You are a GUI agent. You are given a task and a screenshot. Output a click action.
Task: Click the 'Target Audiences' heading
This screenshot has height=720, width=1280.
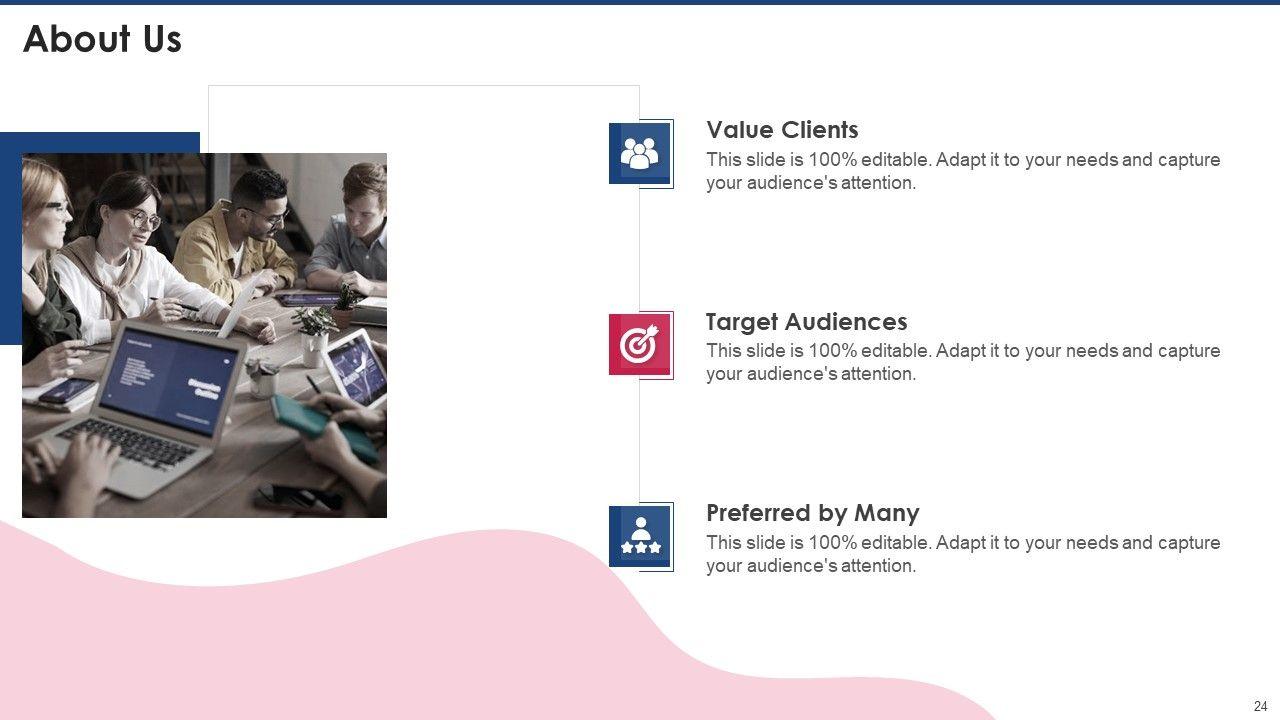click(x=806, y=322)
